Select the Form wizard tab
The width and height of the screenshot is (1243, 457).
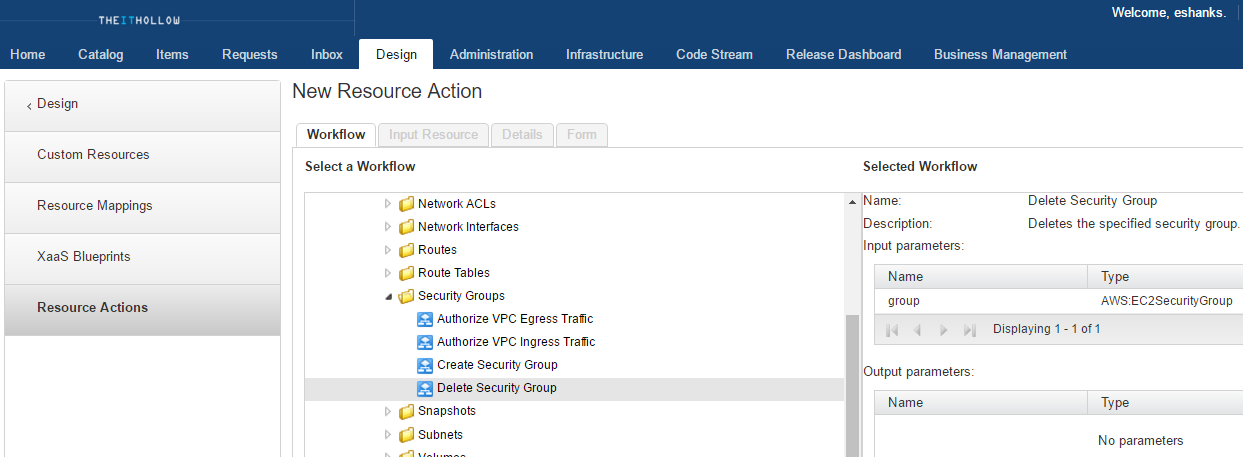[x=581, y=135]
